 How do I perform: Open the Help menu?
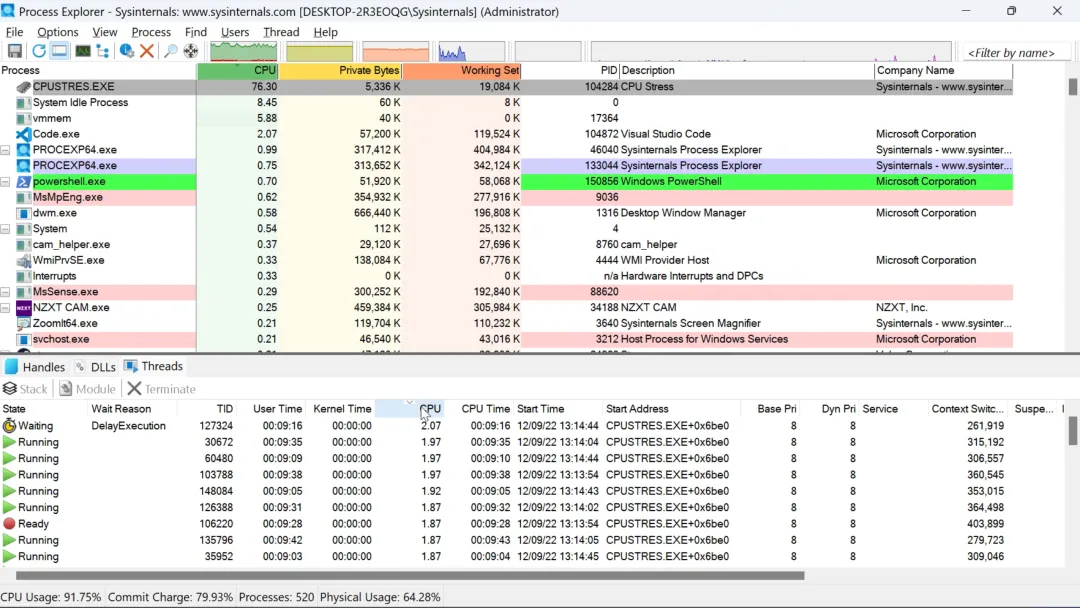pyautogui.click(x=326, y=32)
